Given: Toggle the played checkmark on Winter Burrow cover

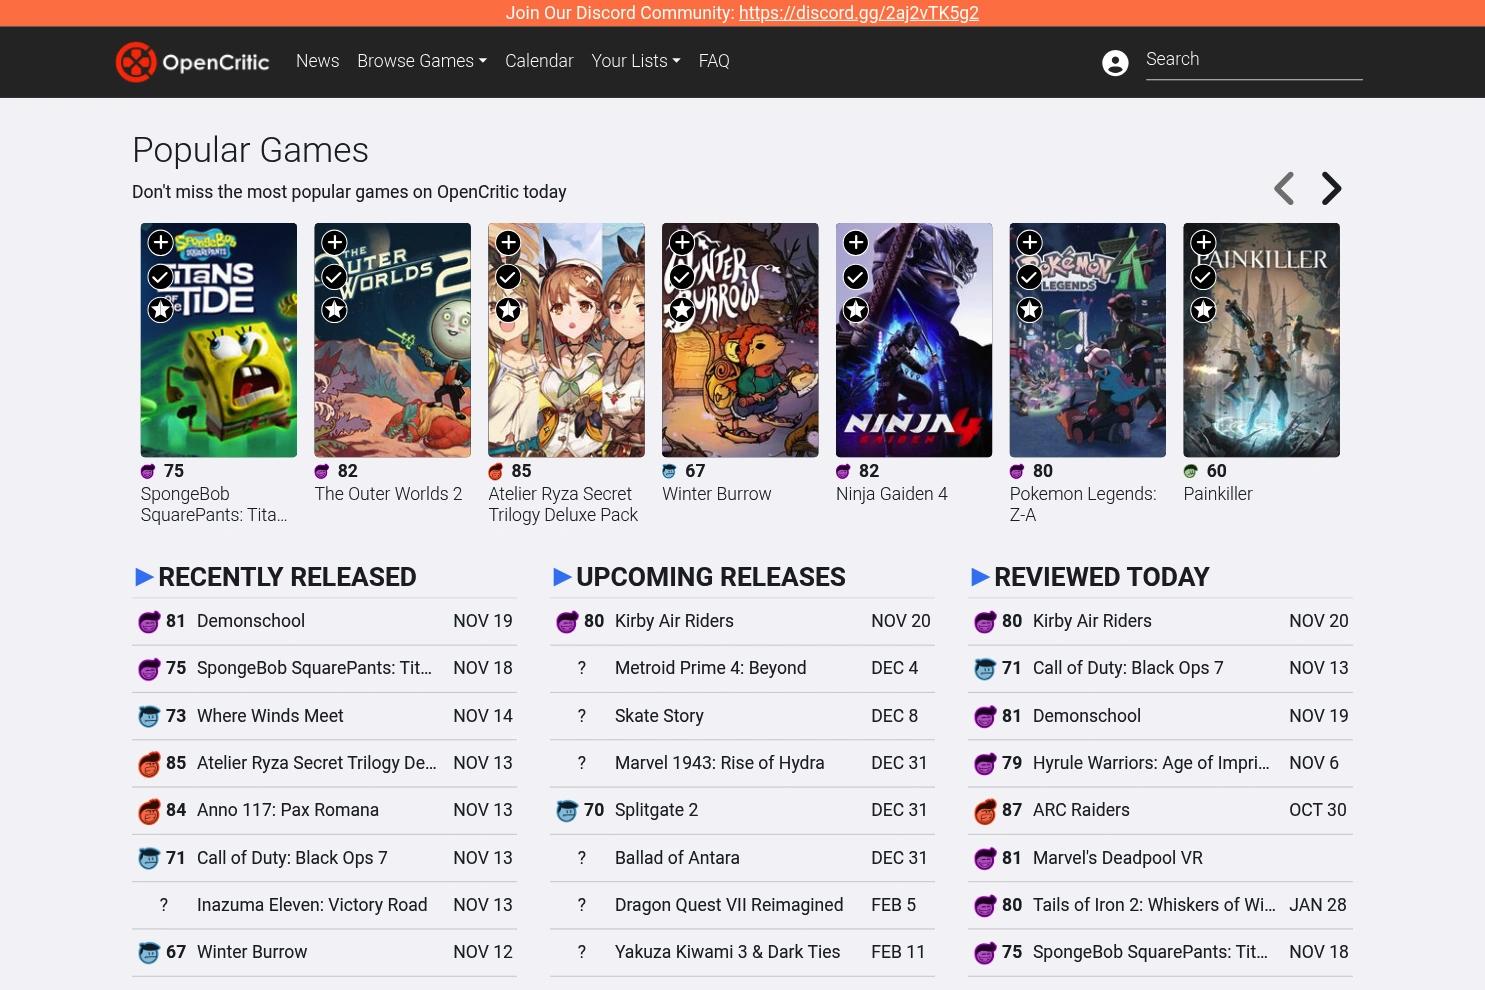Looking at the screenshot, I should pos(682,276).
